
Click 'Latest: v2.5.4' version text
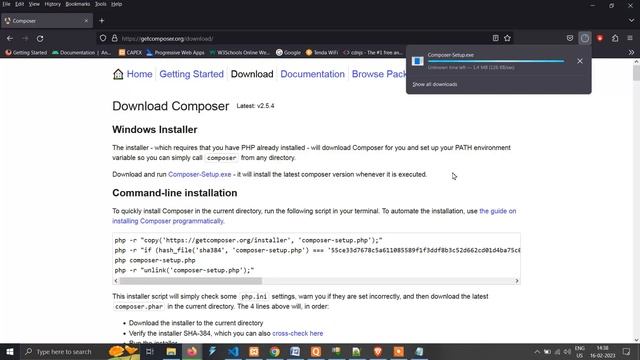pos(256,106)
